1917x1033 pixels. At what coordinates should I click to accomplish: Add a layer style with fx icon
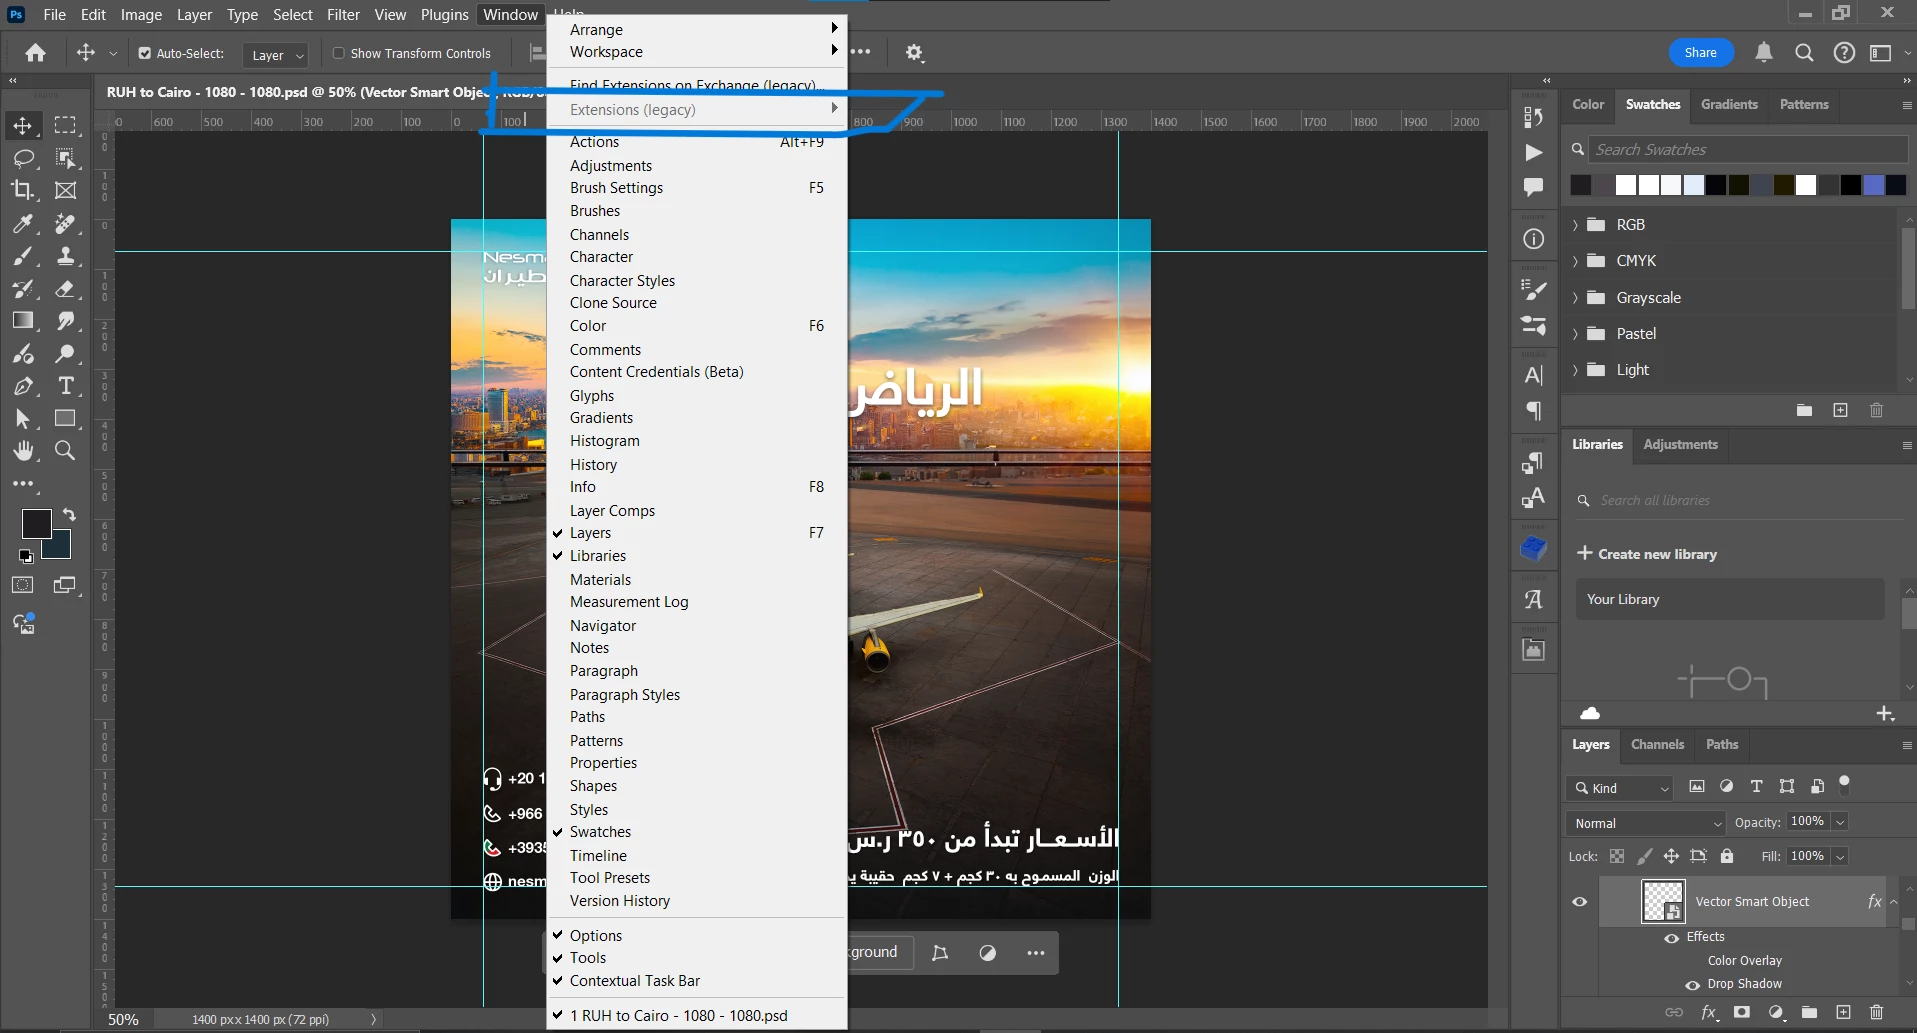point(1709,1013)
